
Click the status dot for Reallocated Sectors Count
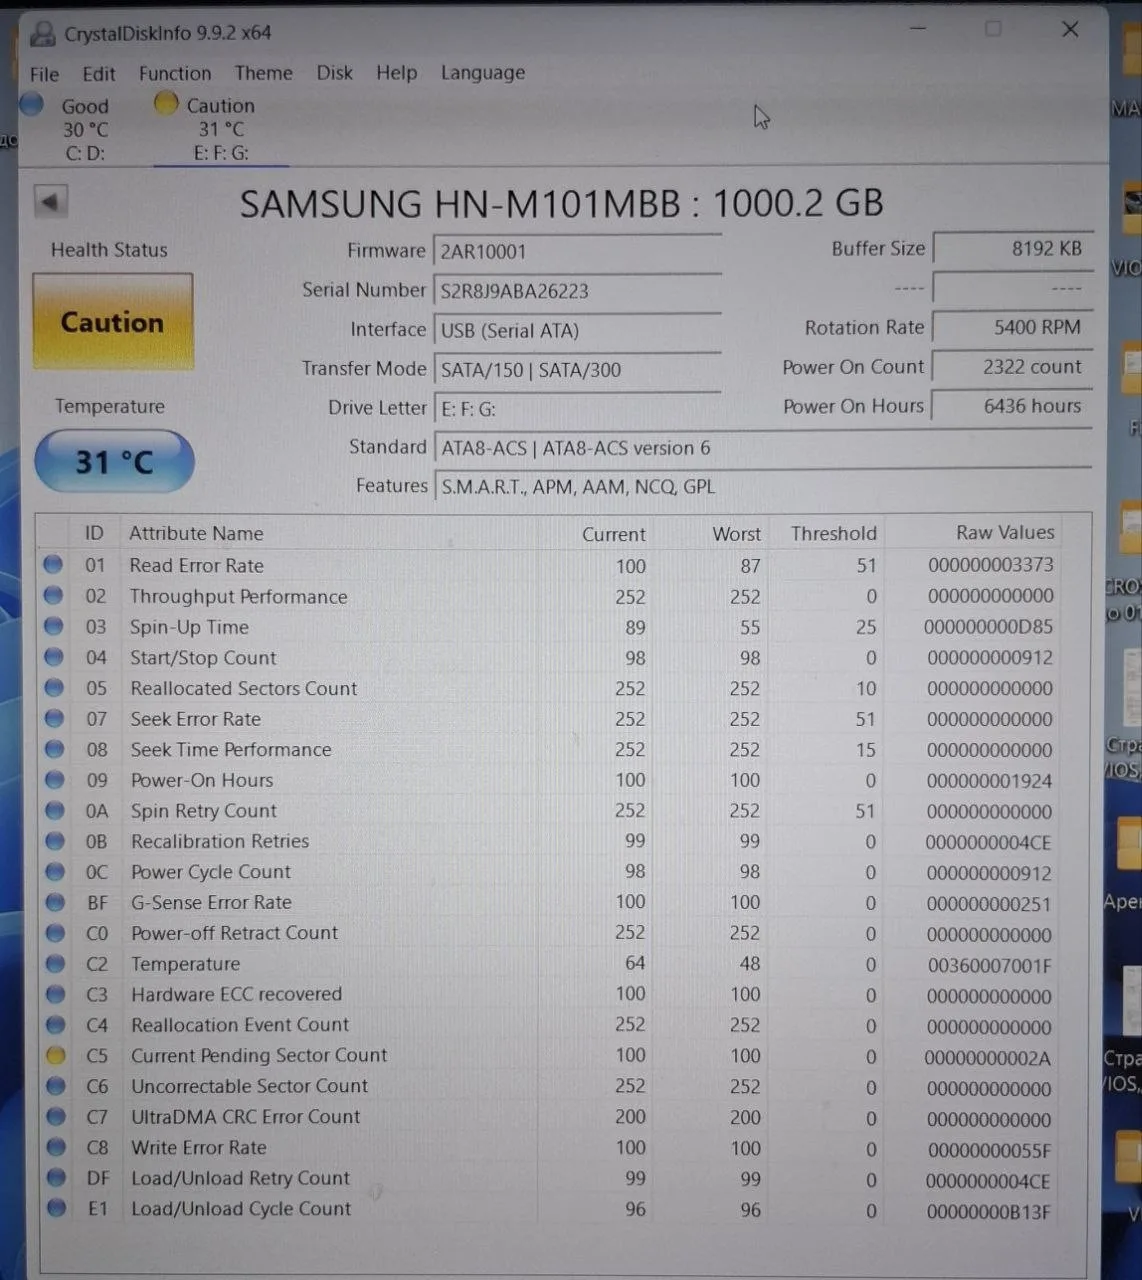[54, 688]
